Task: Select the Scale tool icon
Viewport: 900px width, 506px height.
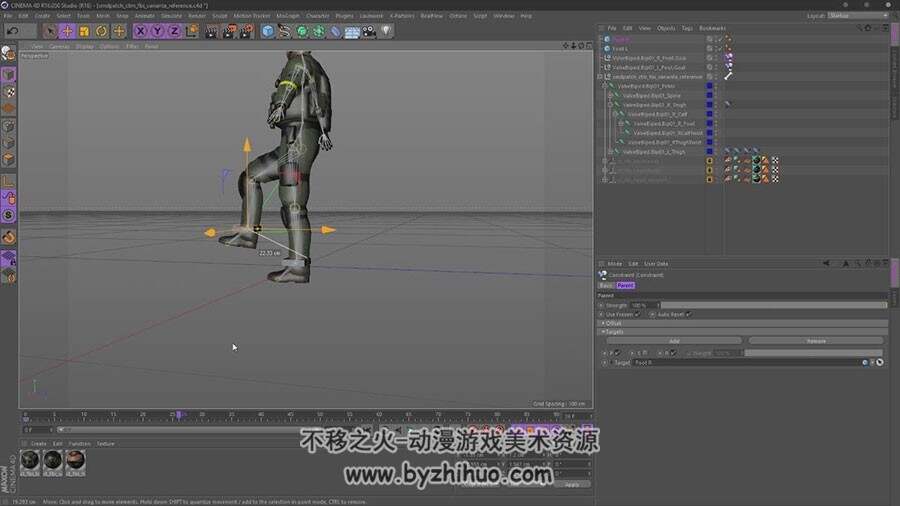Action: [x=84, y=31]
